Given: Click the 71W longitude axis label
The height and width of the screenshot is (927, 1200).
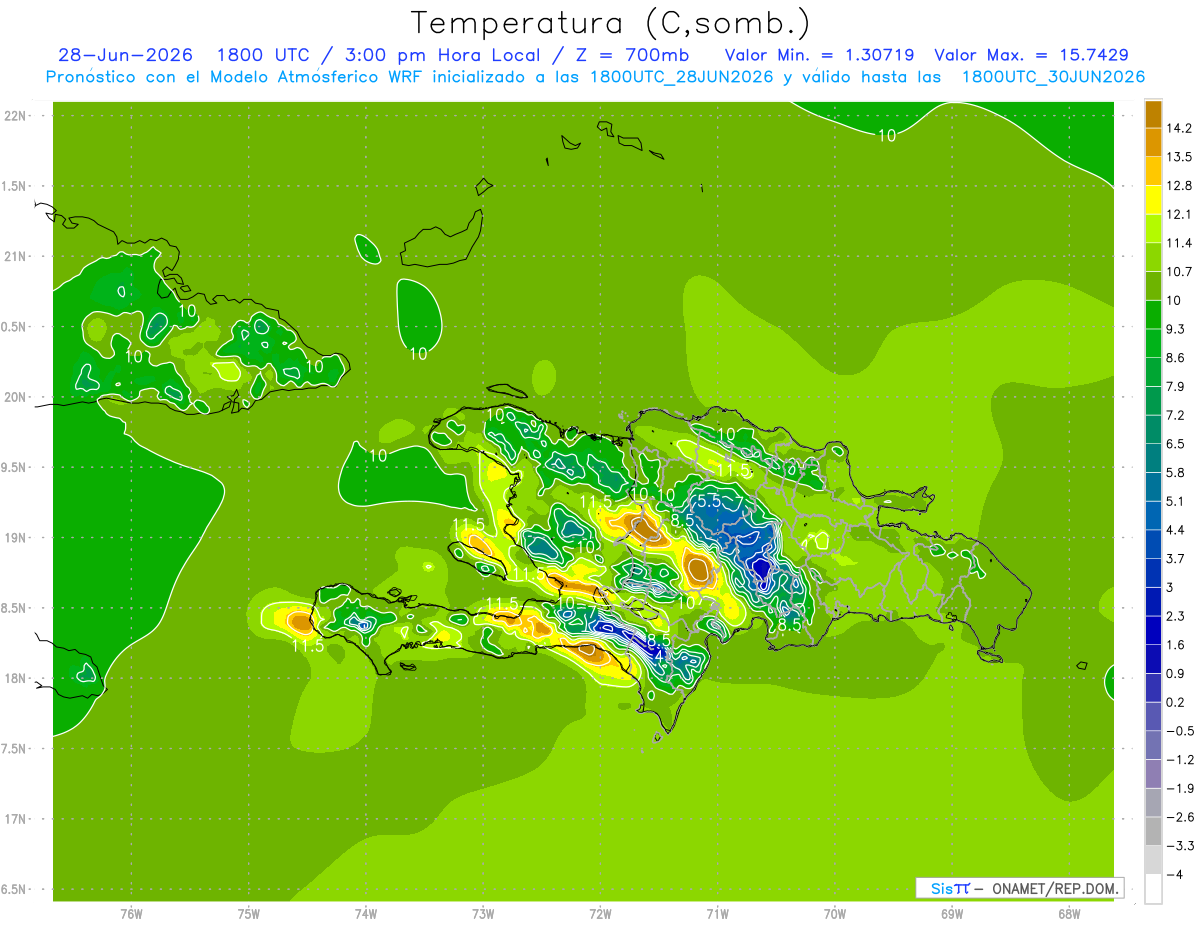Looking at the screenshot, I should (x=717, y=913).
